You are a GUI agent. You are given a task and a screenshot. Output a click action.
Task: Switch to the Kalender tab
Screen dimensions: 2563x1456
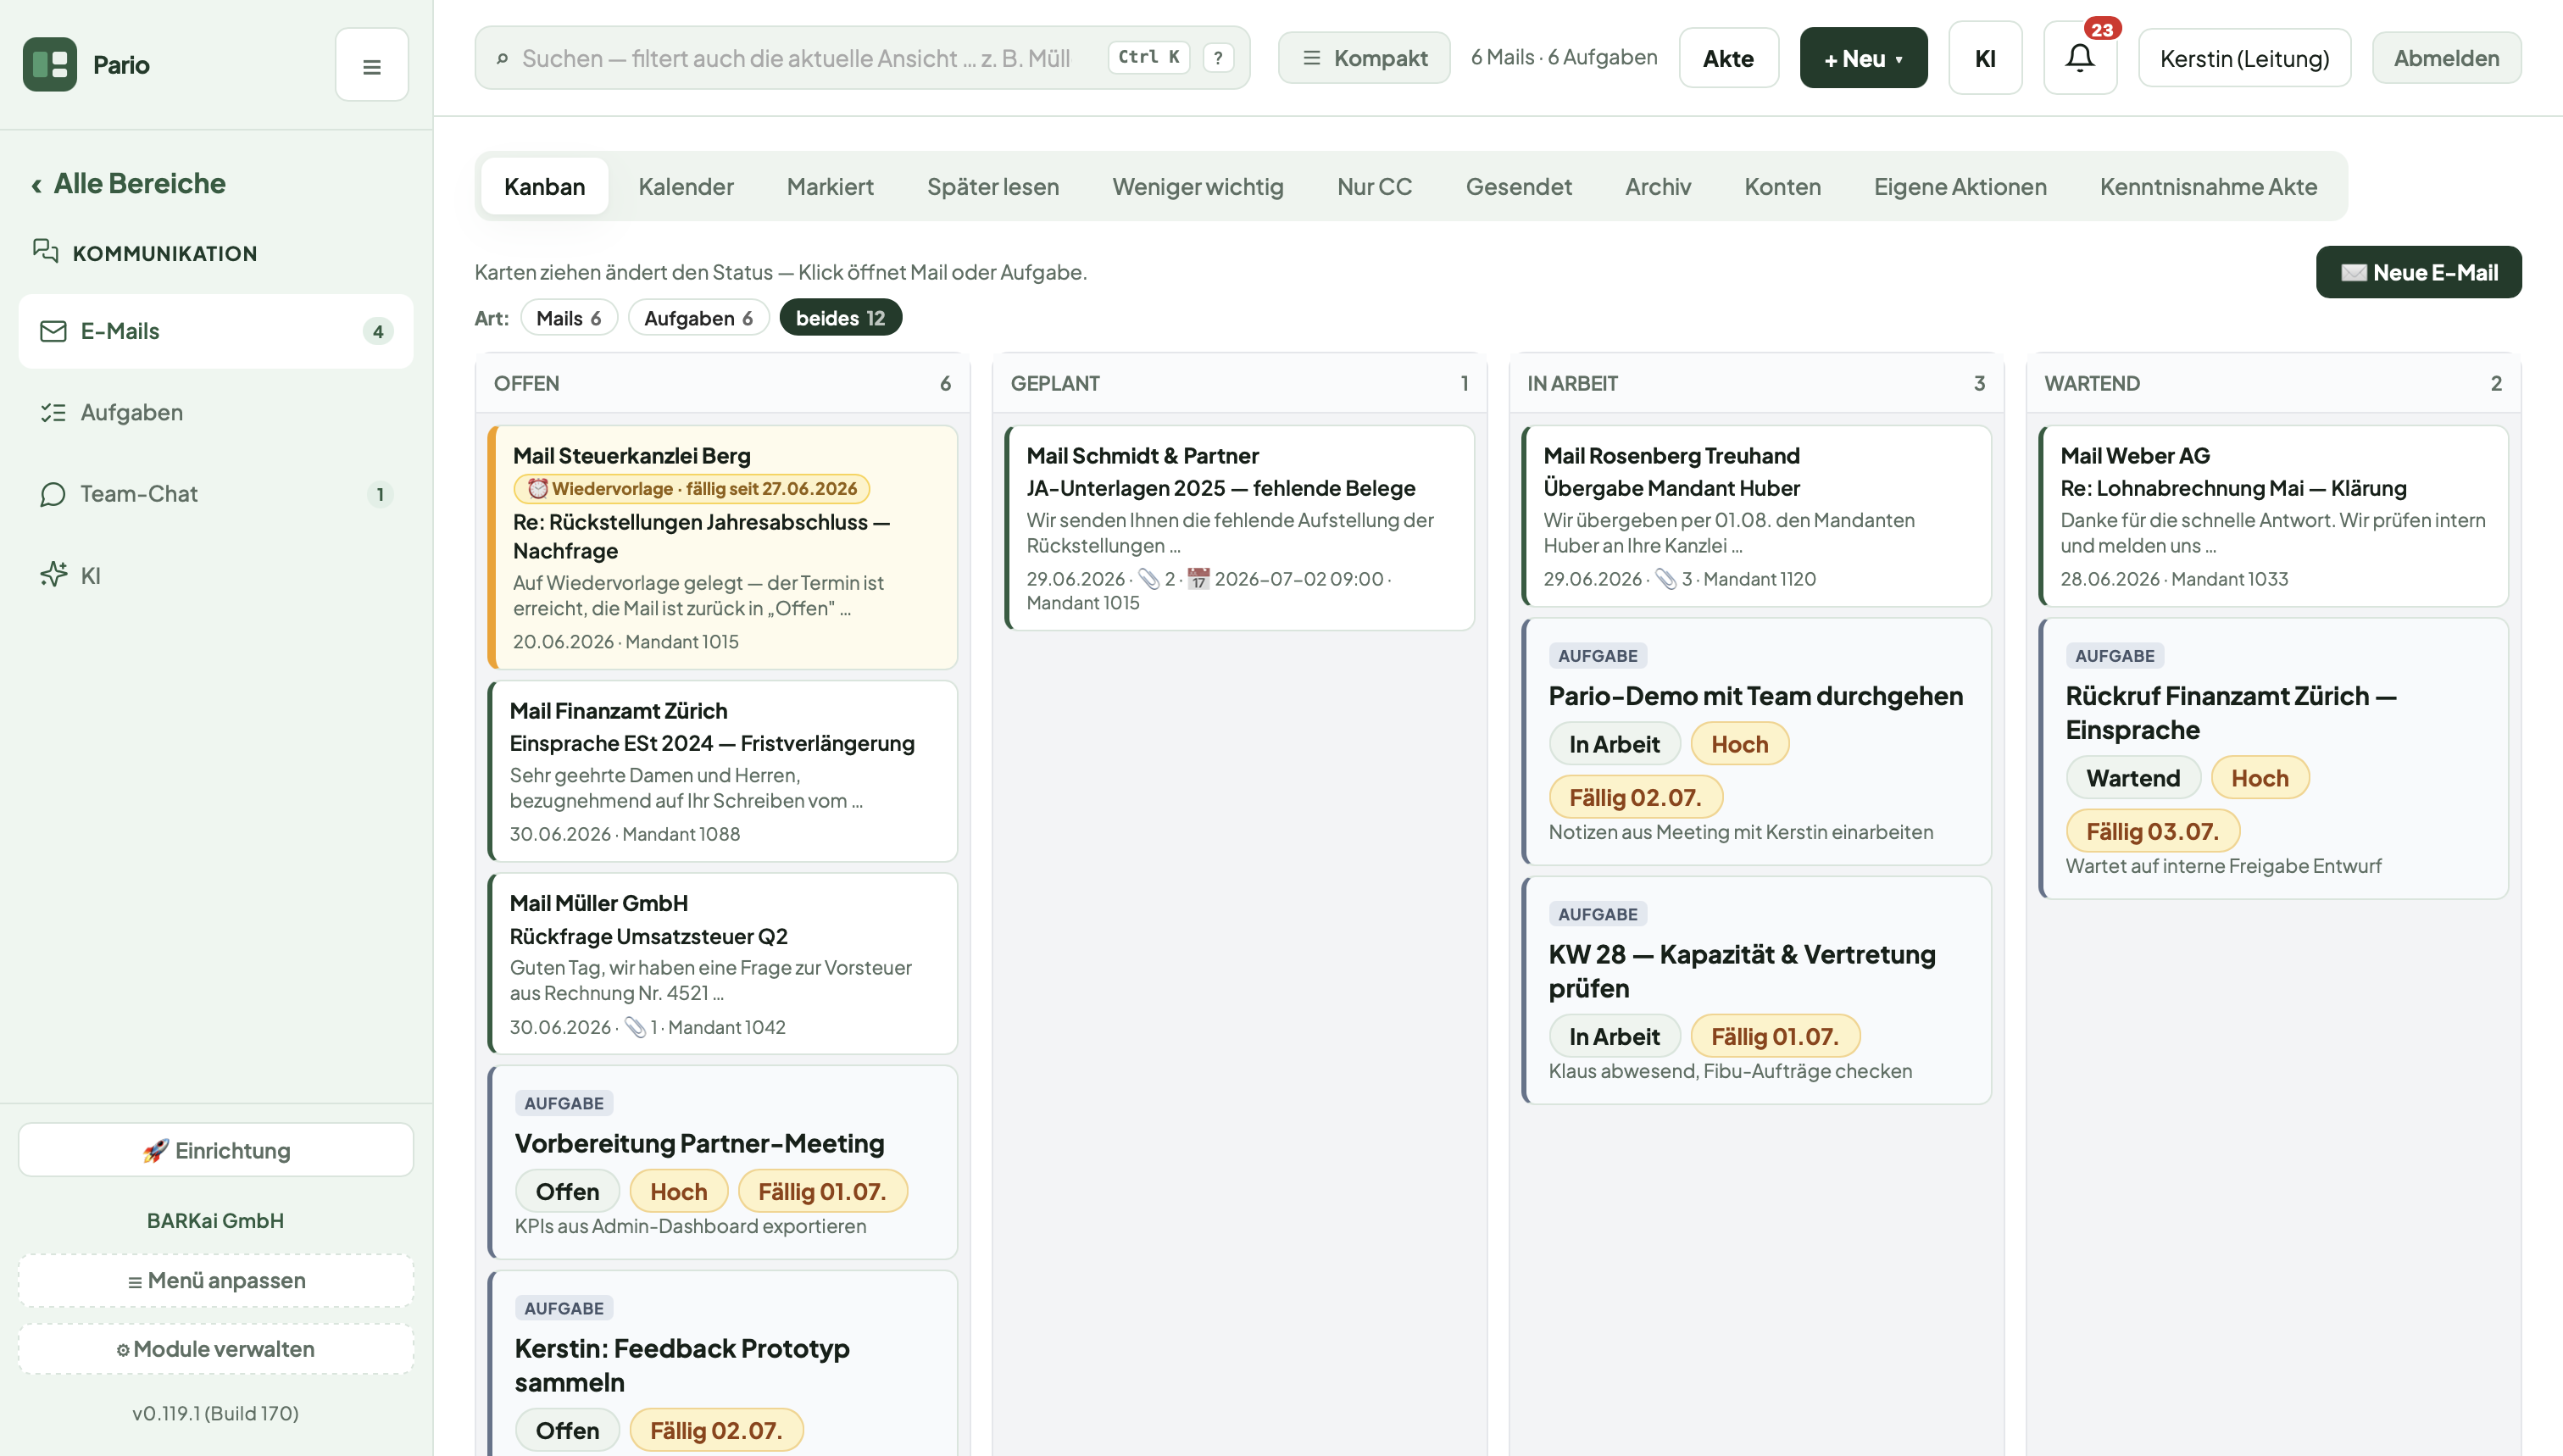(686, 186)
